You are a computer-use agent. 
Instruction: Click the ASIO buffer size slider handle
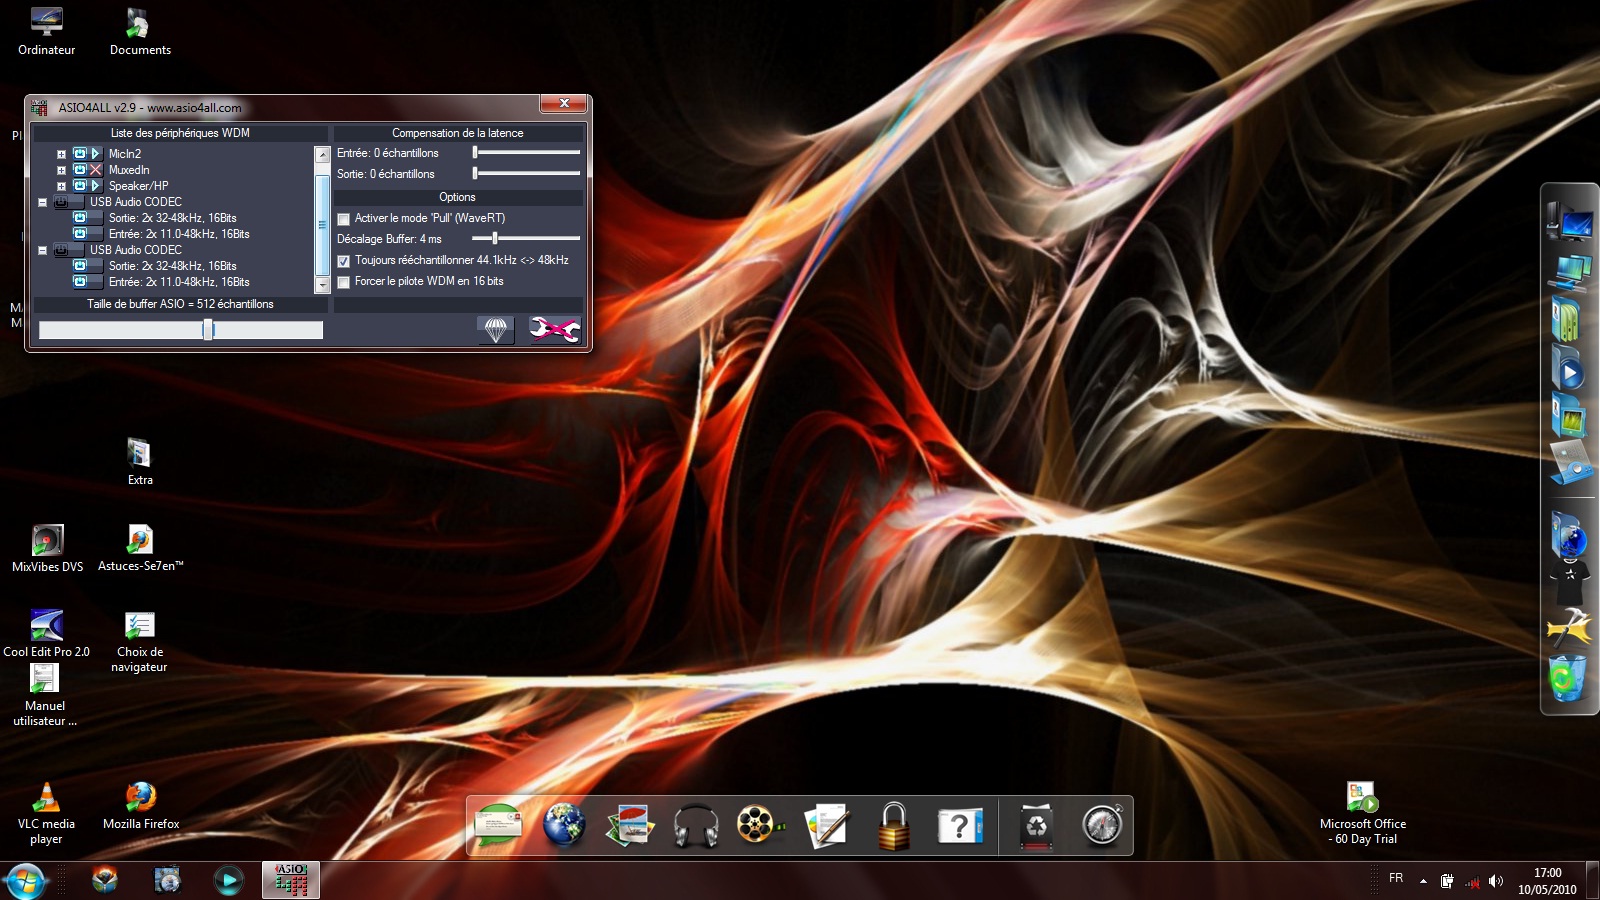[208, 330]
